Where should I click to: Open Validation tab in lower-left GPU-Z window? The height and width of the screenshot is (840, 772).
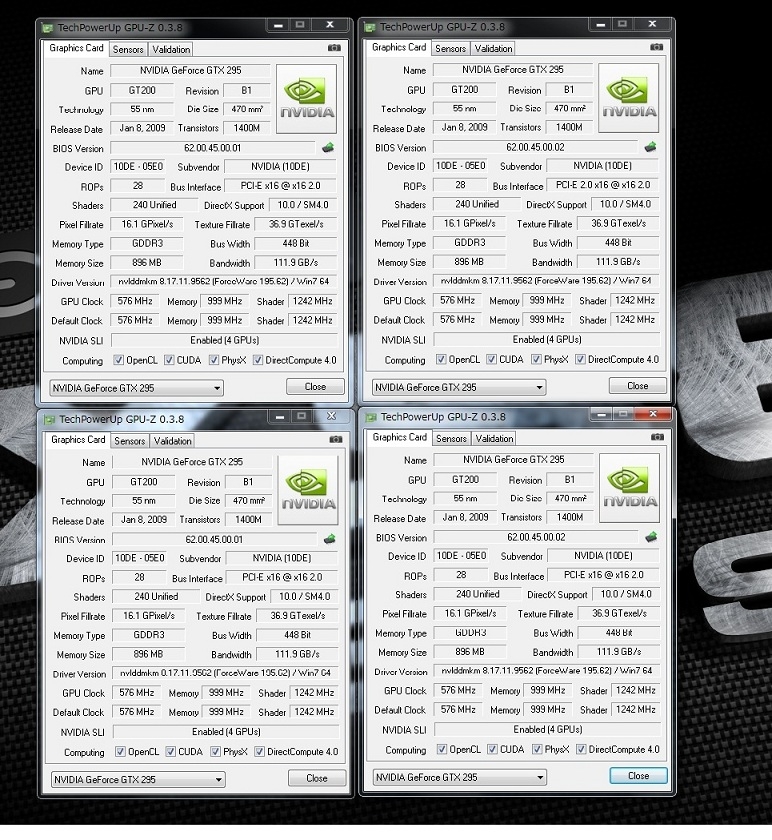(173, 441)
